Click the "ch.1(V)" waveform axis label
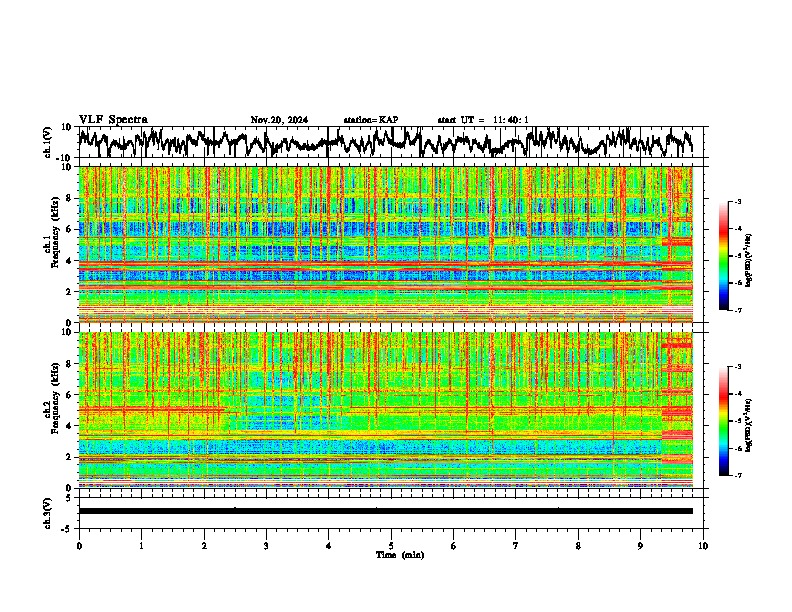 48,142
